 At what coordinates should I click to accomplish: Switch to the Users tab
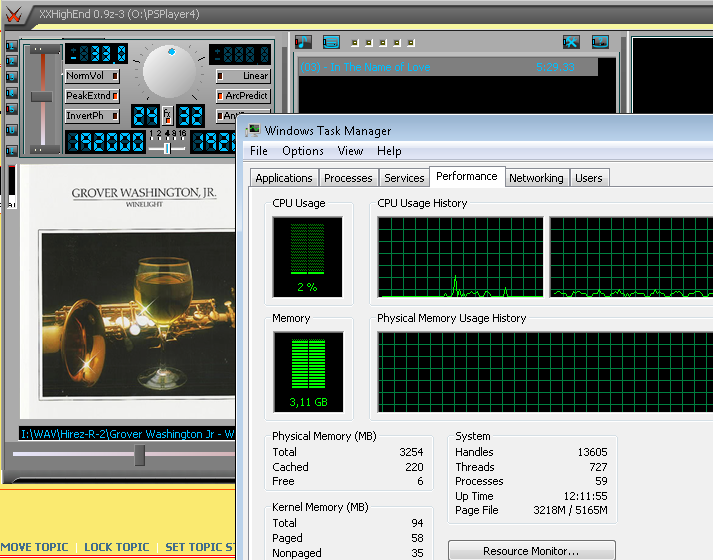589,178
